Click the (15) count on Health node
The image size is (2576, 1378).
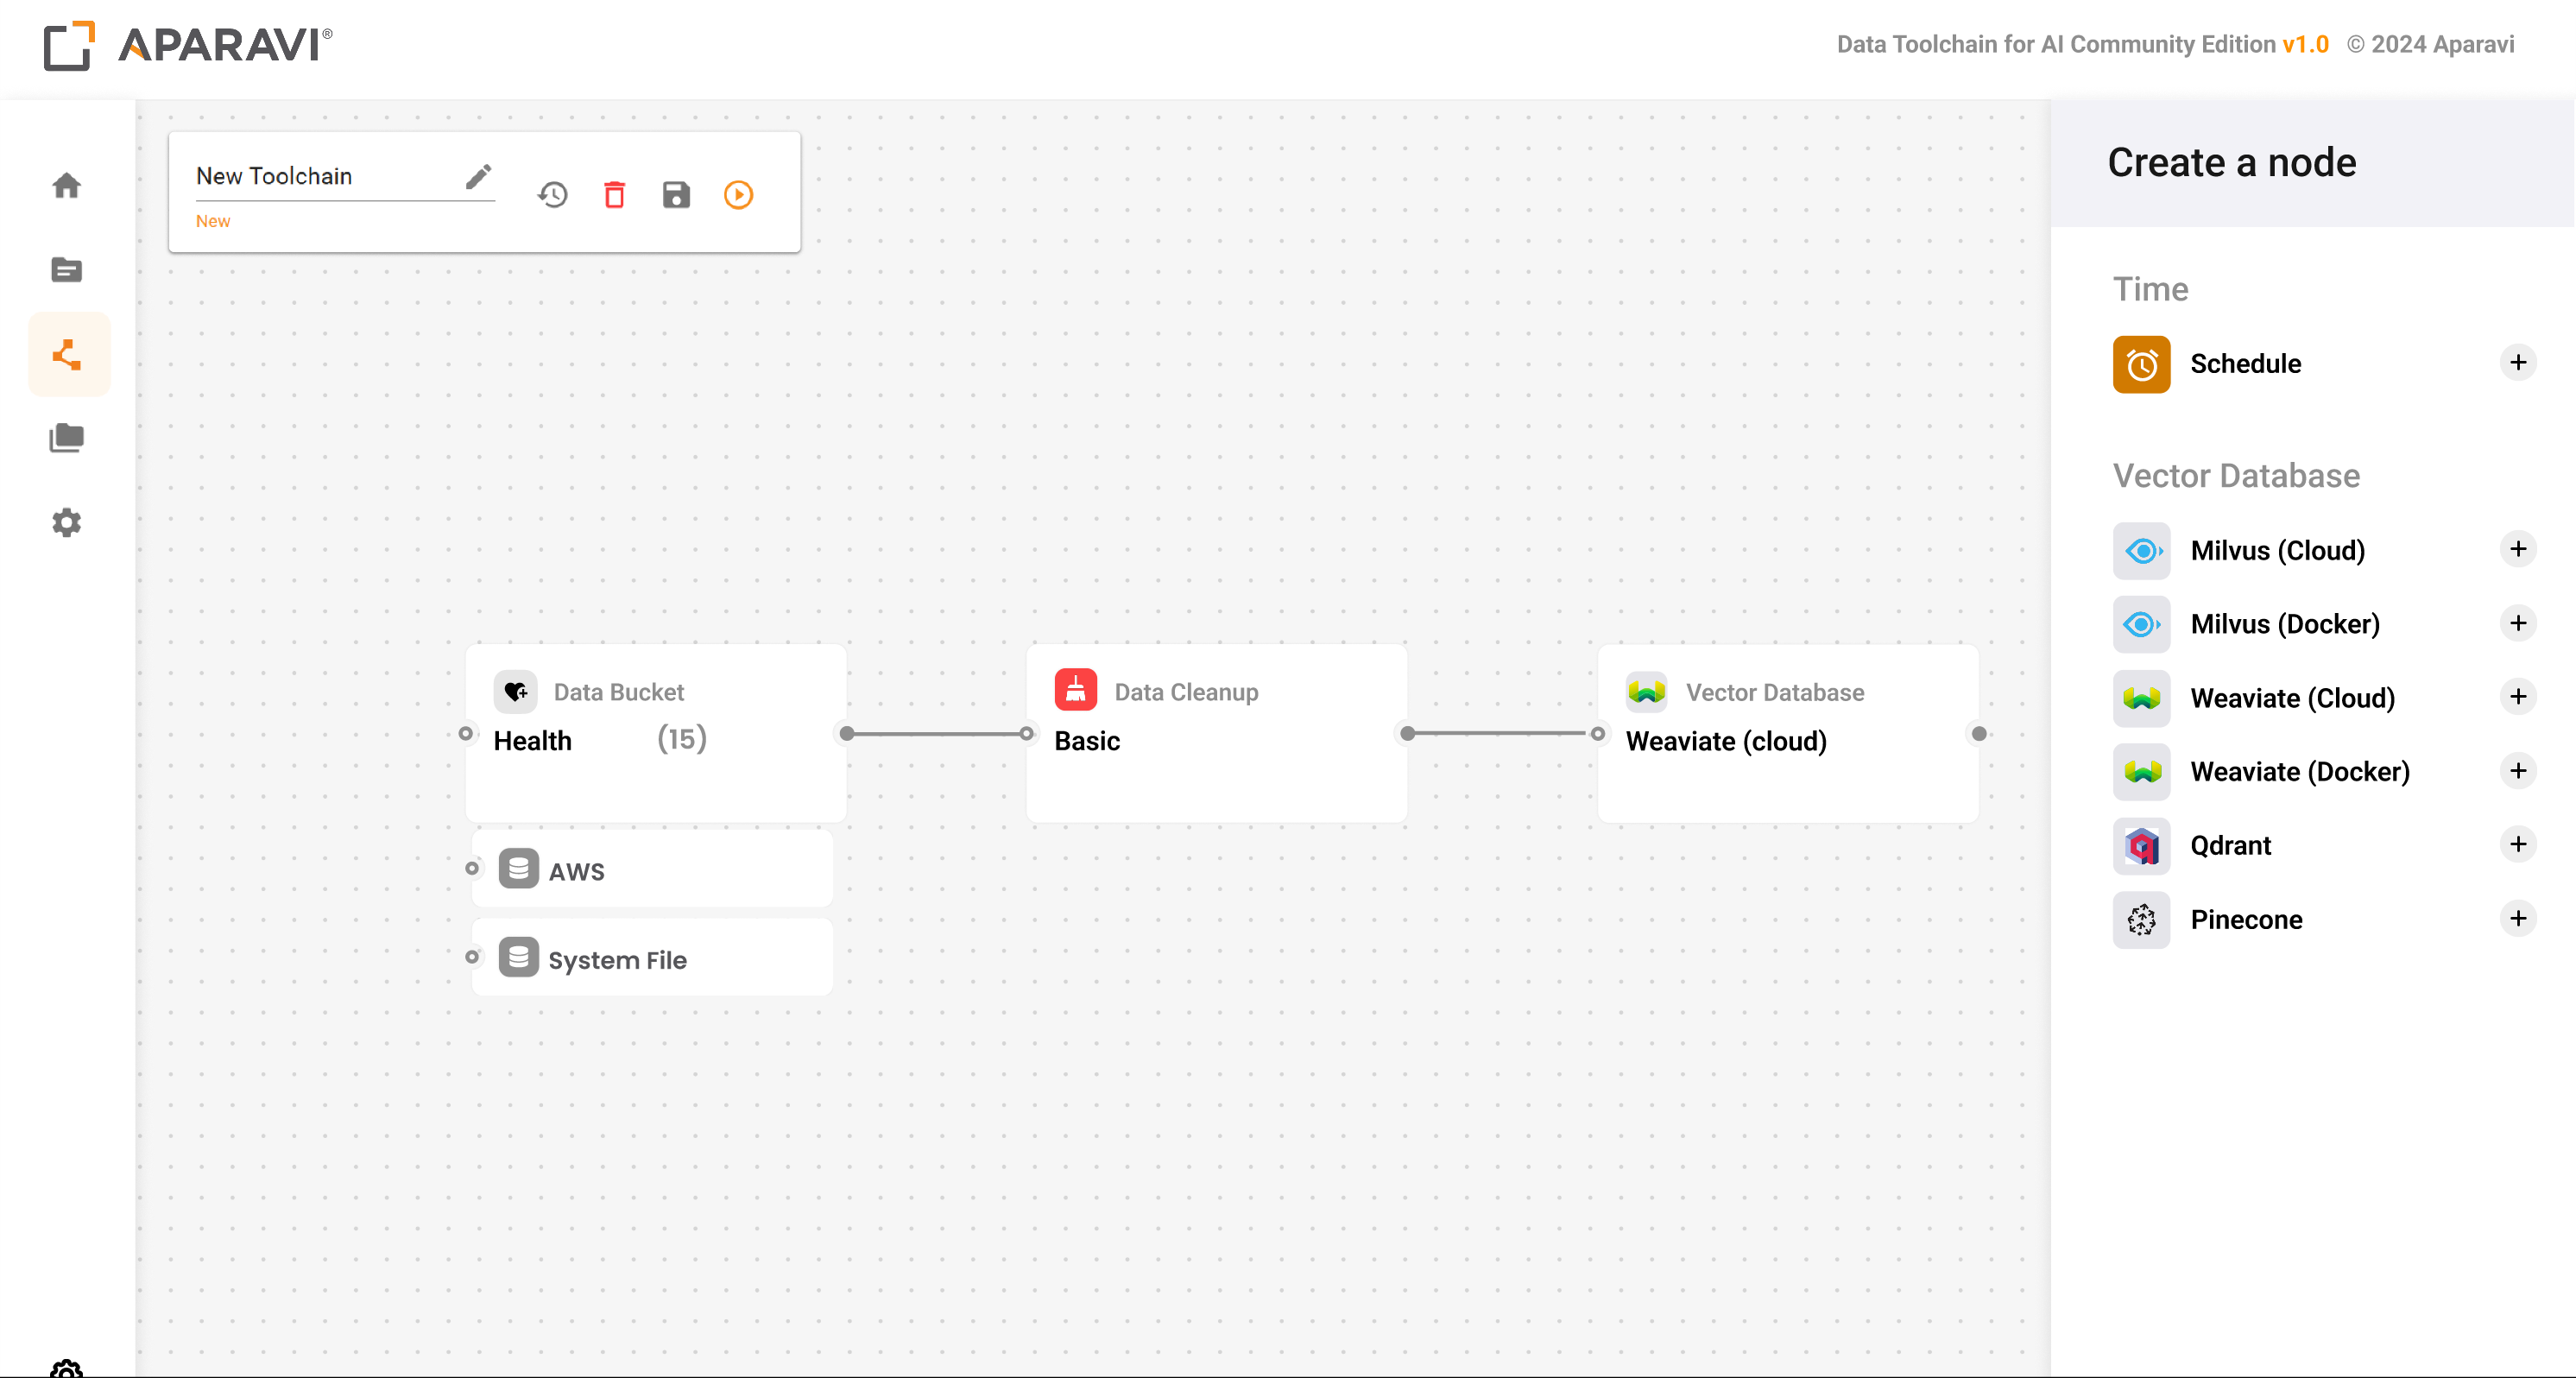[682, 740]
